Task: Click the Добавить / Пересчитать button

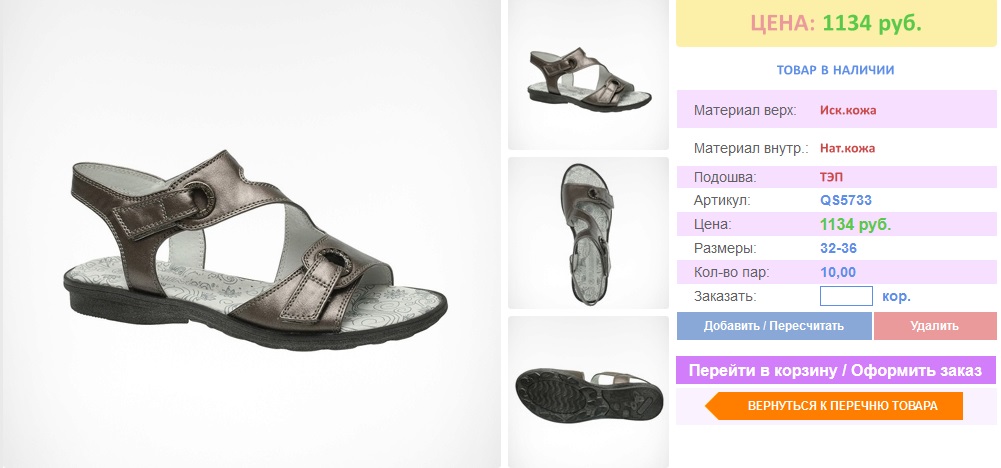Action: coord(774,326)
